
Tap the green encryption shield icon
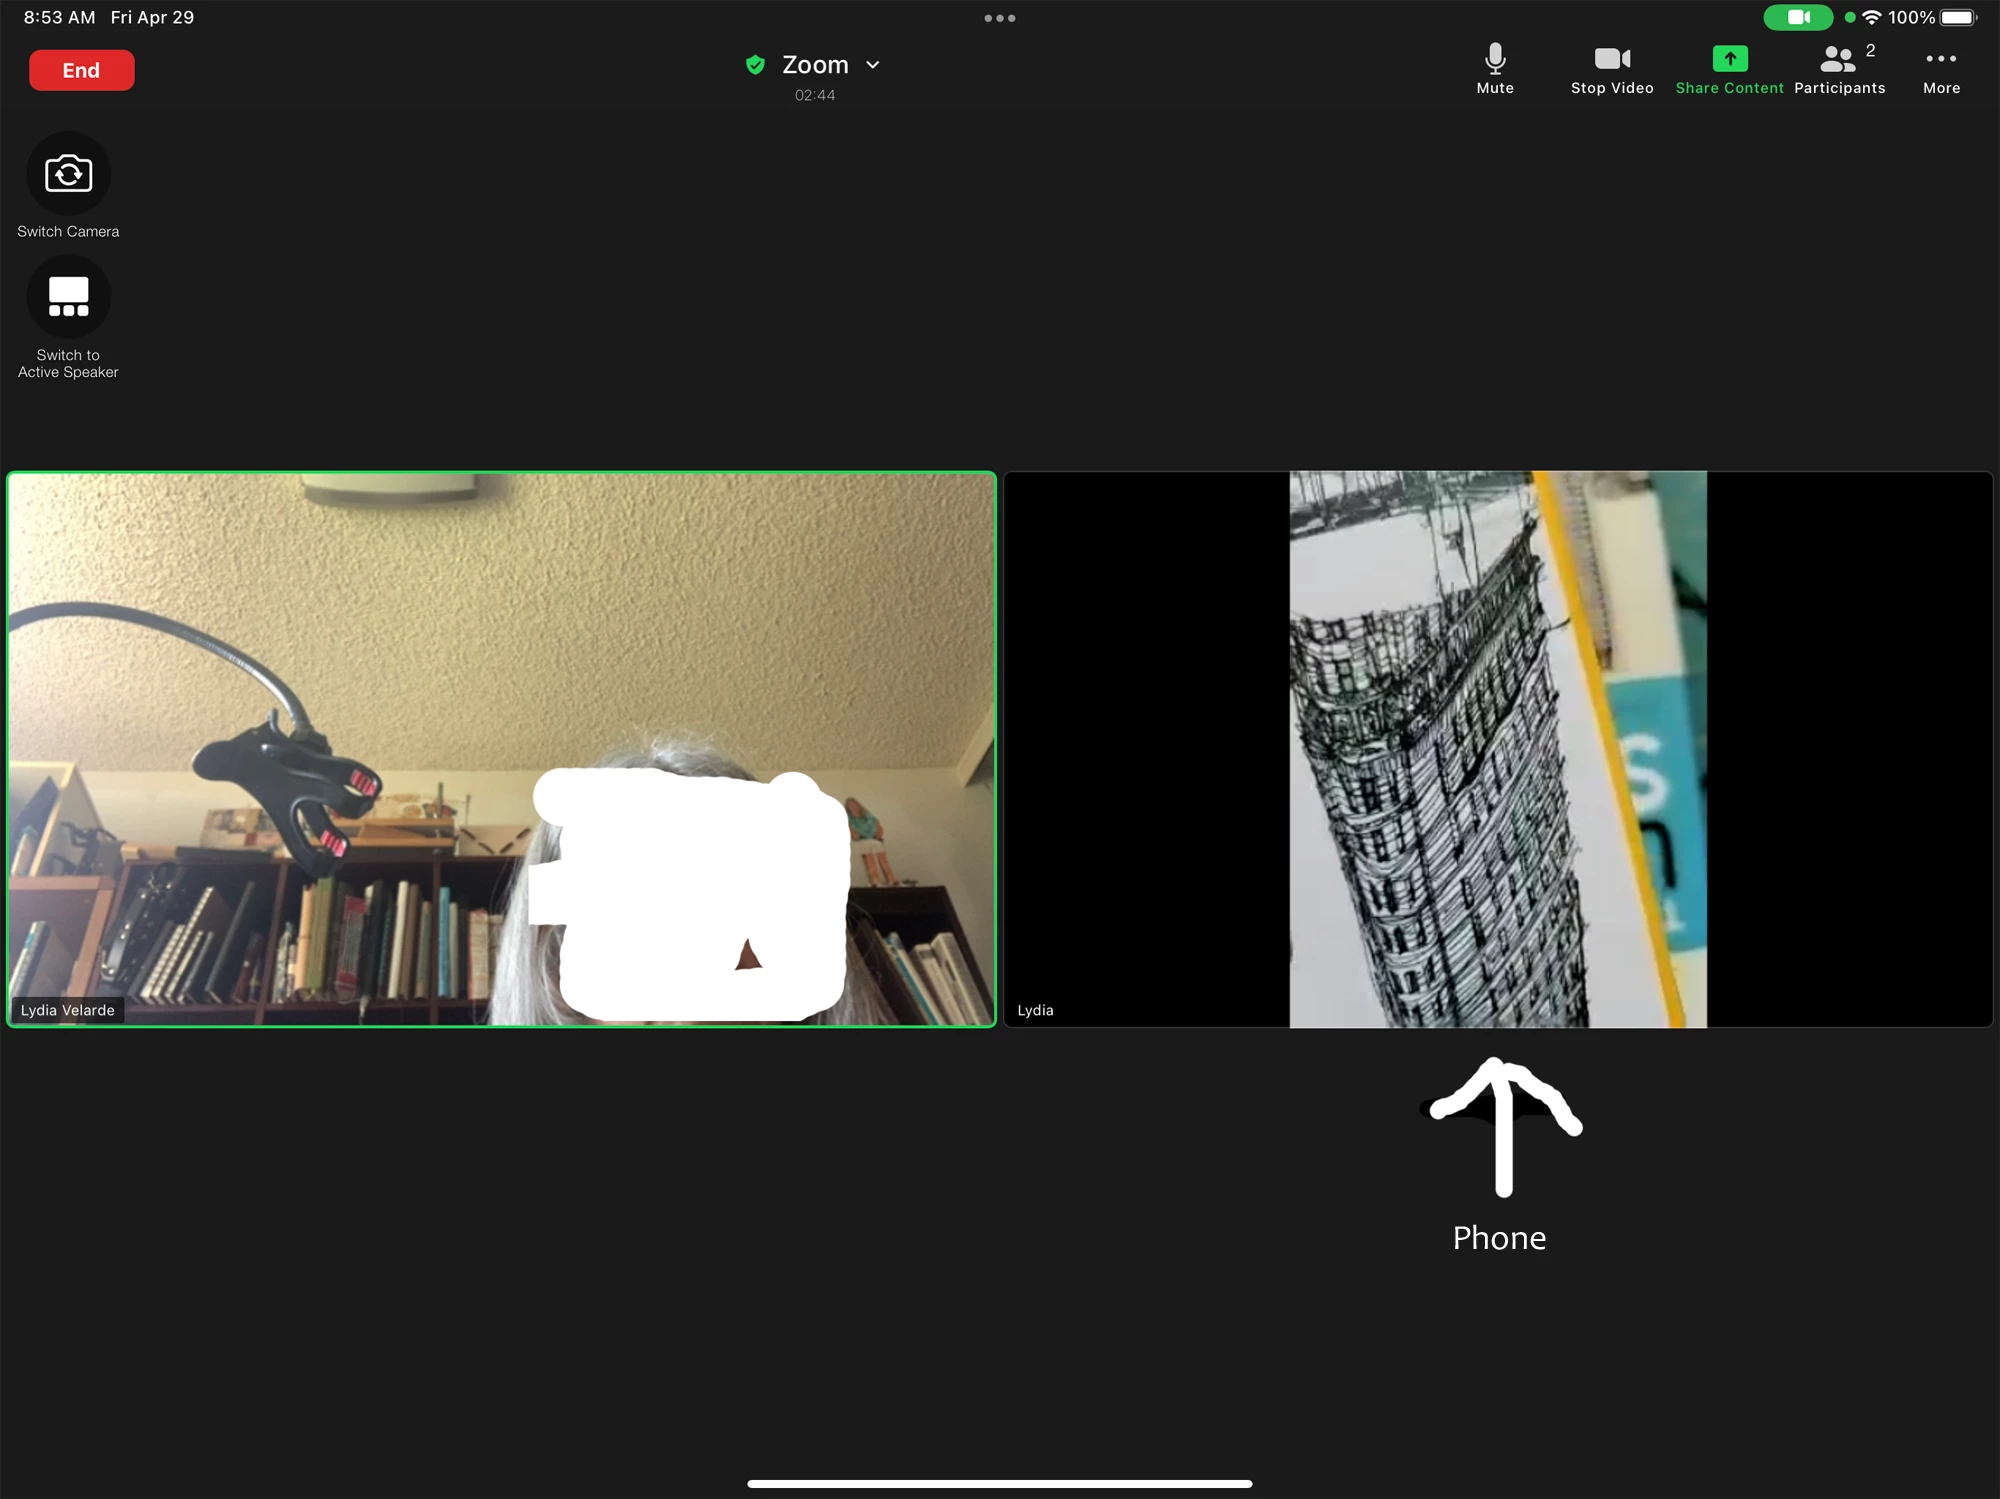[x=756, y=65]
